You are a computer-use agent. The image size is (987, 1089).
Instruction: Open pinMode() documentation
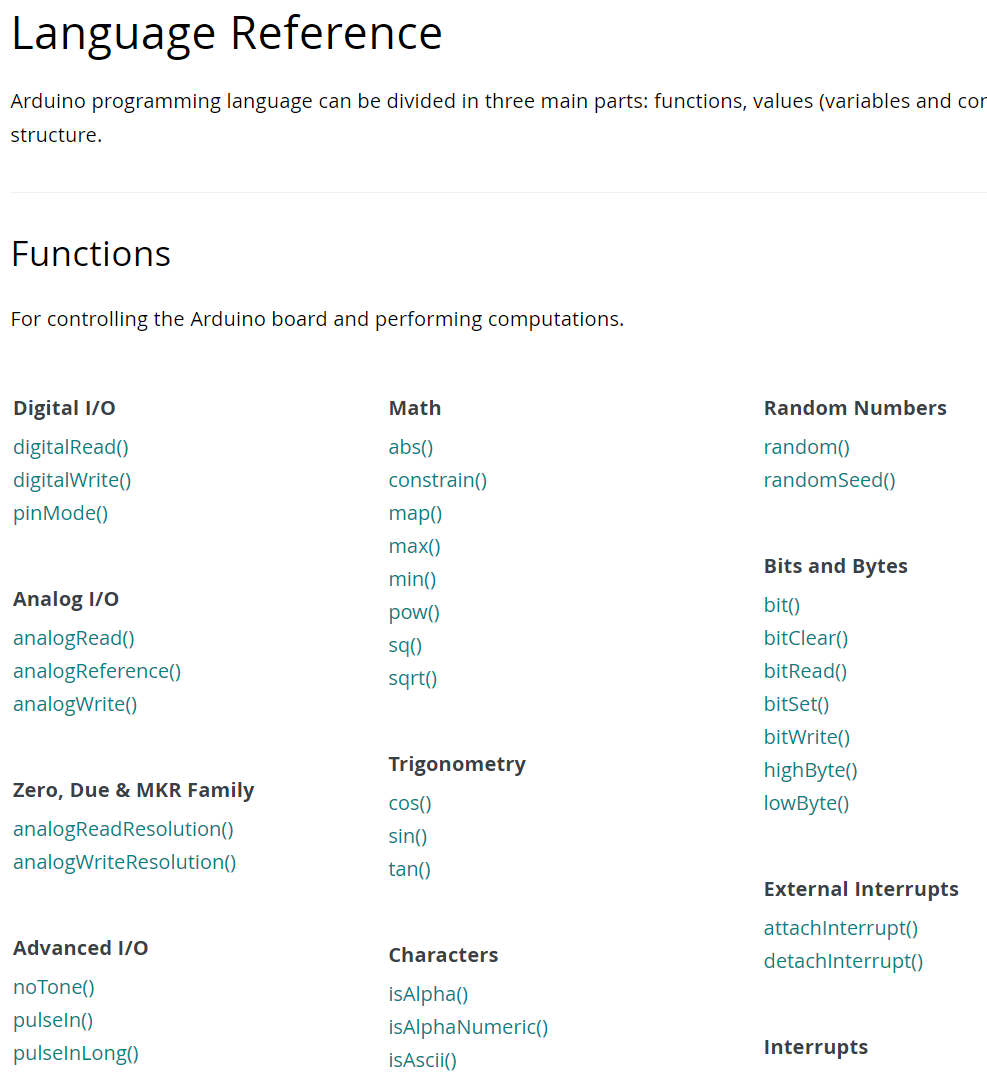(60, 513)
